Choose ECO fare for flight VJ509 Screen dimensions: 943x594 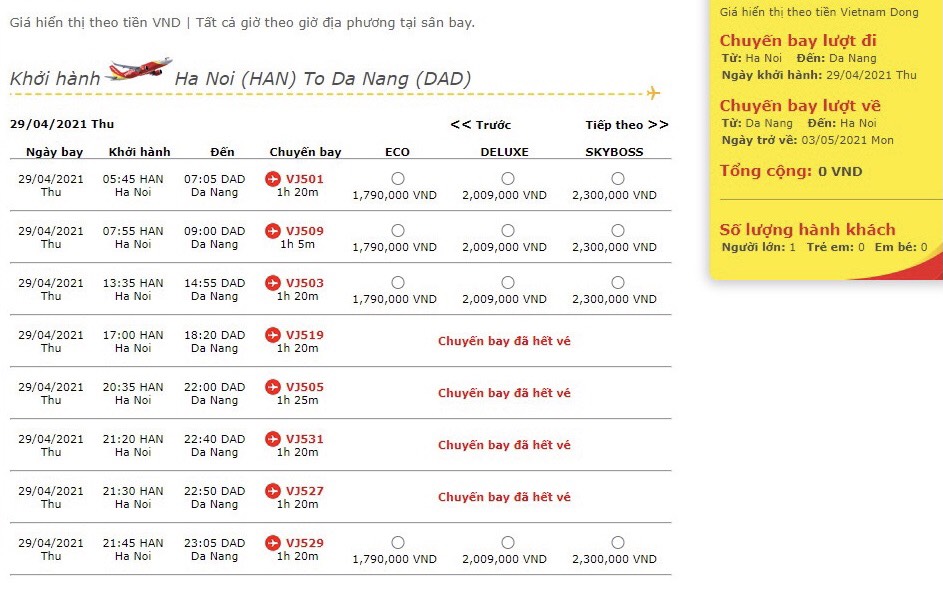(x=398, y=231)
